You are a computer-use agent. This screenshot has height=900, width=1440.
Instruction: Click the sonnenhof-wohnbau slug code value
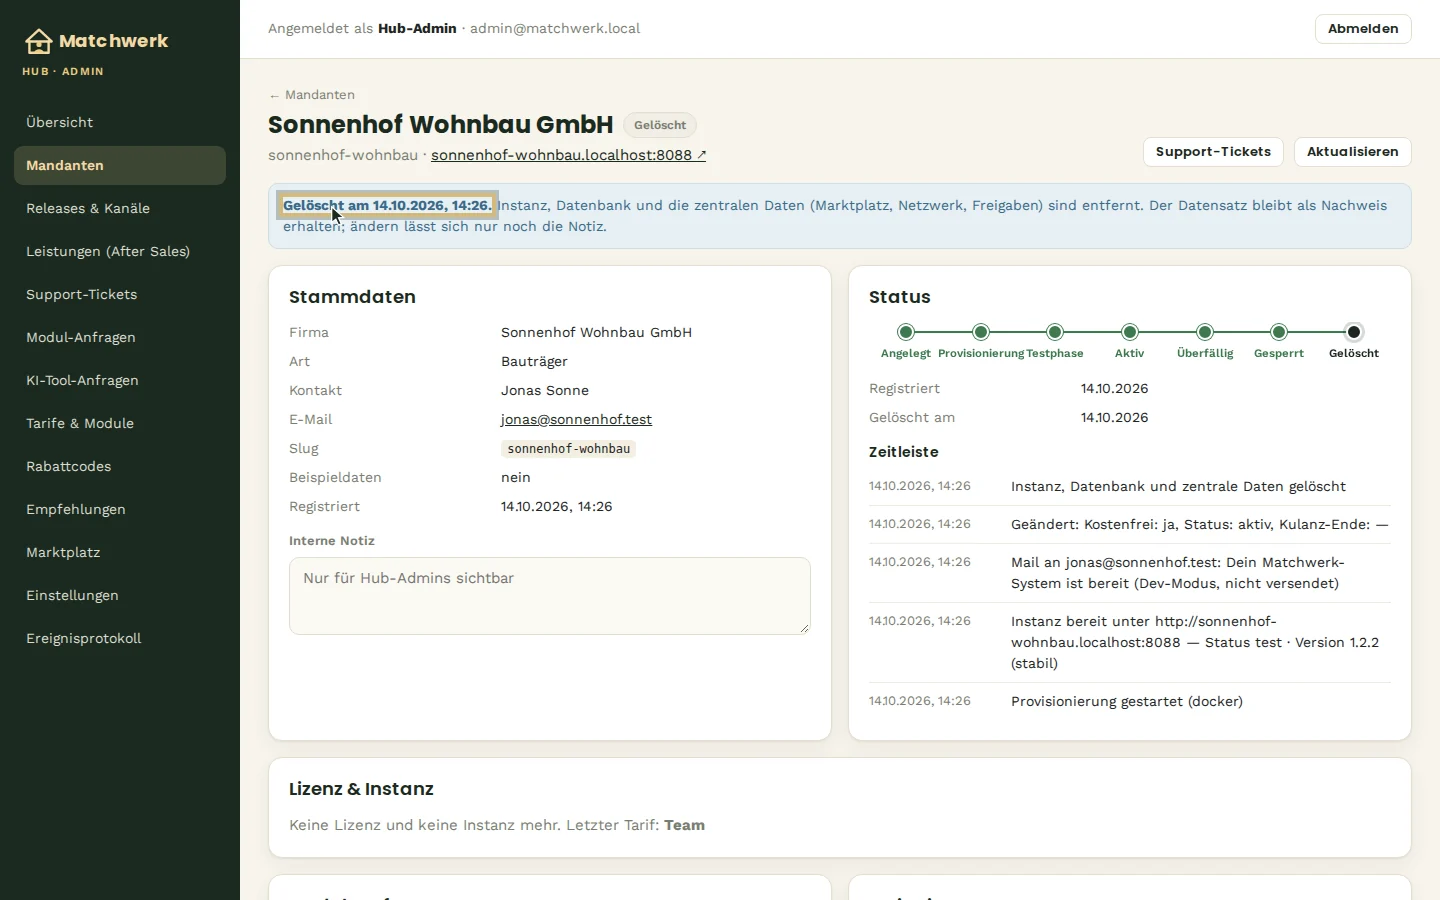coord(569,449)
